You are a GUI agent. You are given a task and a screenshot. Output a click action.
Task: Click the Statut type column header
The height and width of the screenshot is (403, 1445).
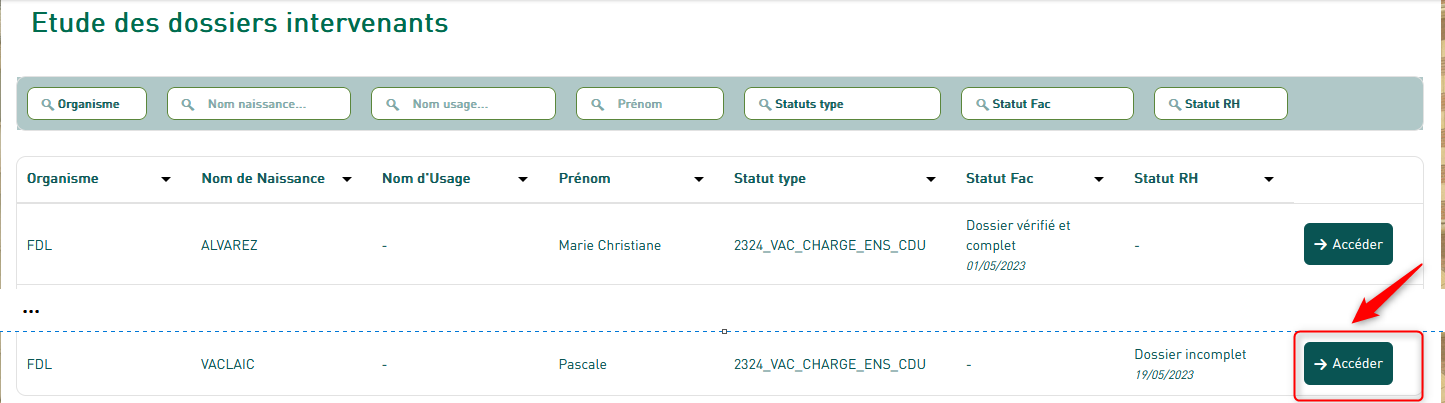tap(770, 179)
